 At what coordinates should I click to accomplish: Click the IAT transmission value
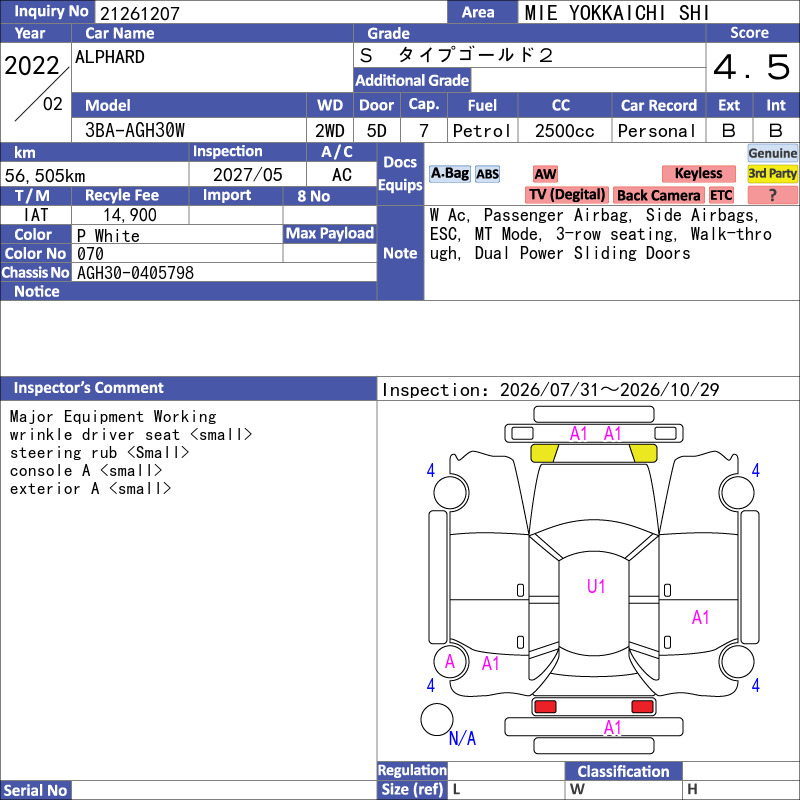36,215
